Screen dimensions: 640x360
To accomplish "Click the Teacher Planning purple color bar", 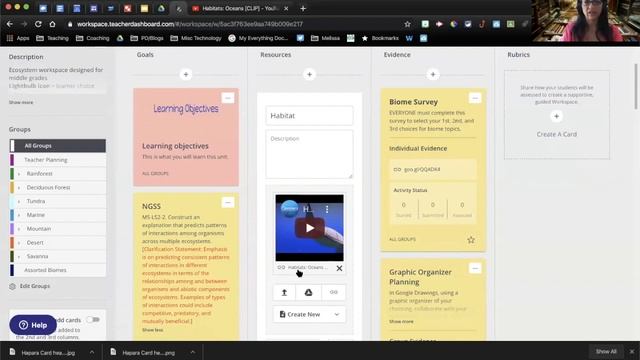I will [12, 160].
